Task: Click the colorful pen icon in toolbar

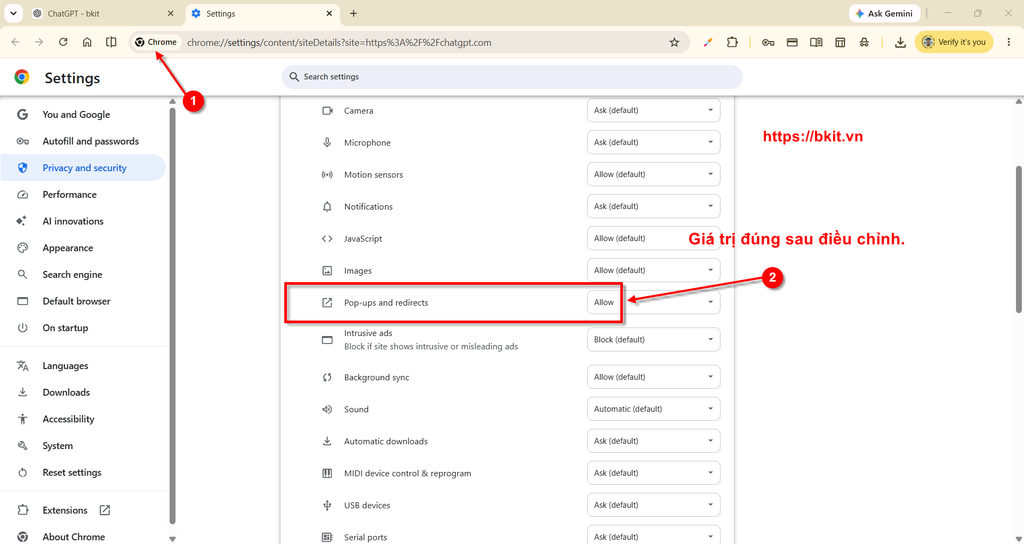Action: click(707, 42)
